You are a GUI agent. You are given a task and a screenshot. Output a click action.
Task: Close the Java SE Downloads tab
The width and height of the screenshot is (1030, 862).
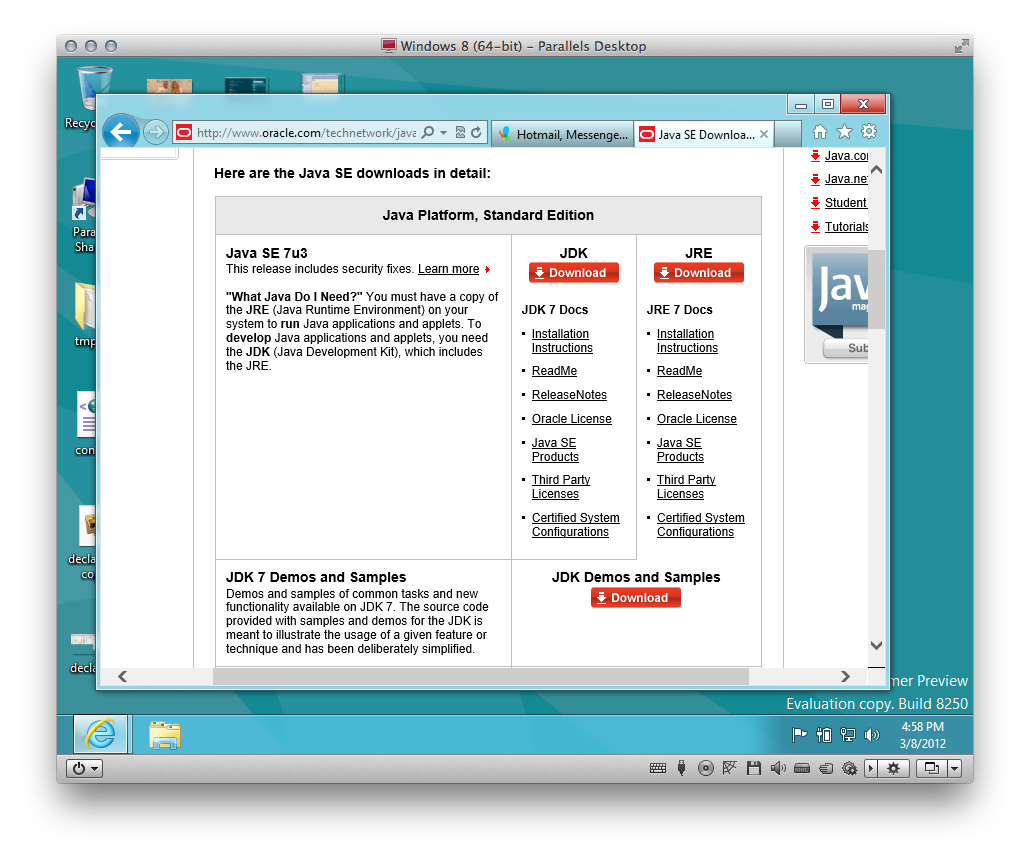coord(763,134)
